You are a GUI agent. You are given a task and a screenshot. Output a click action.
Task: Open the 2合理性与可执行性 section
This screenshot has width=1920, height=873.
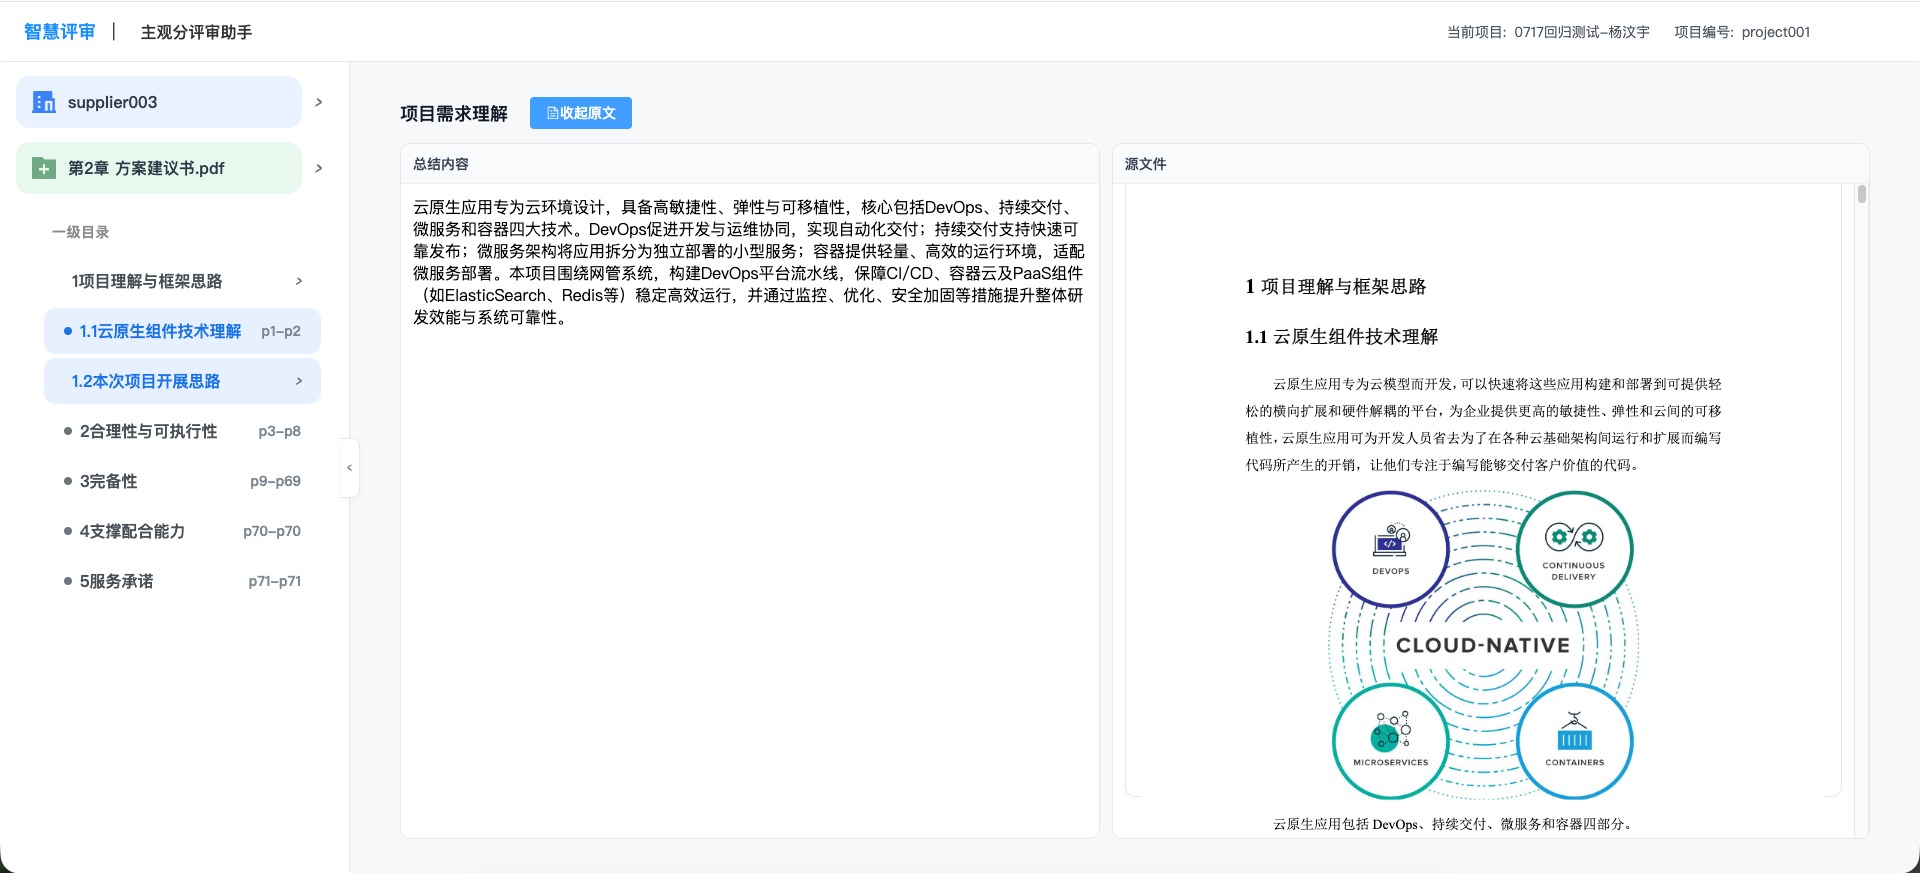[148, 431]
